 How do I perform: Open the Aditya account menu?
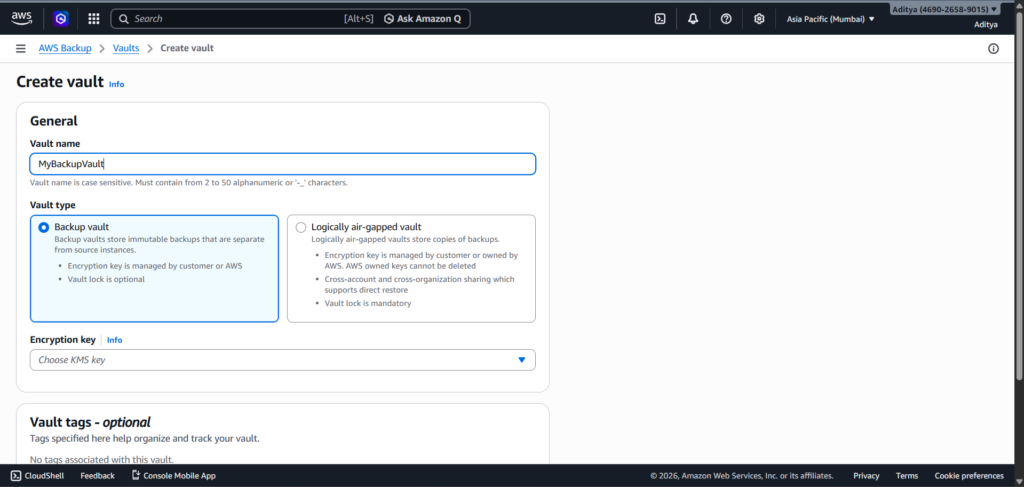tap(944, 9)
